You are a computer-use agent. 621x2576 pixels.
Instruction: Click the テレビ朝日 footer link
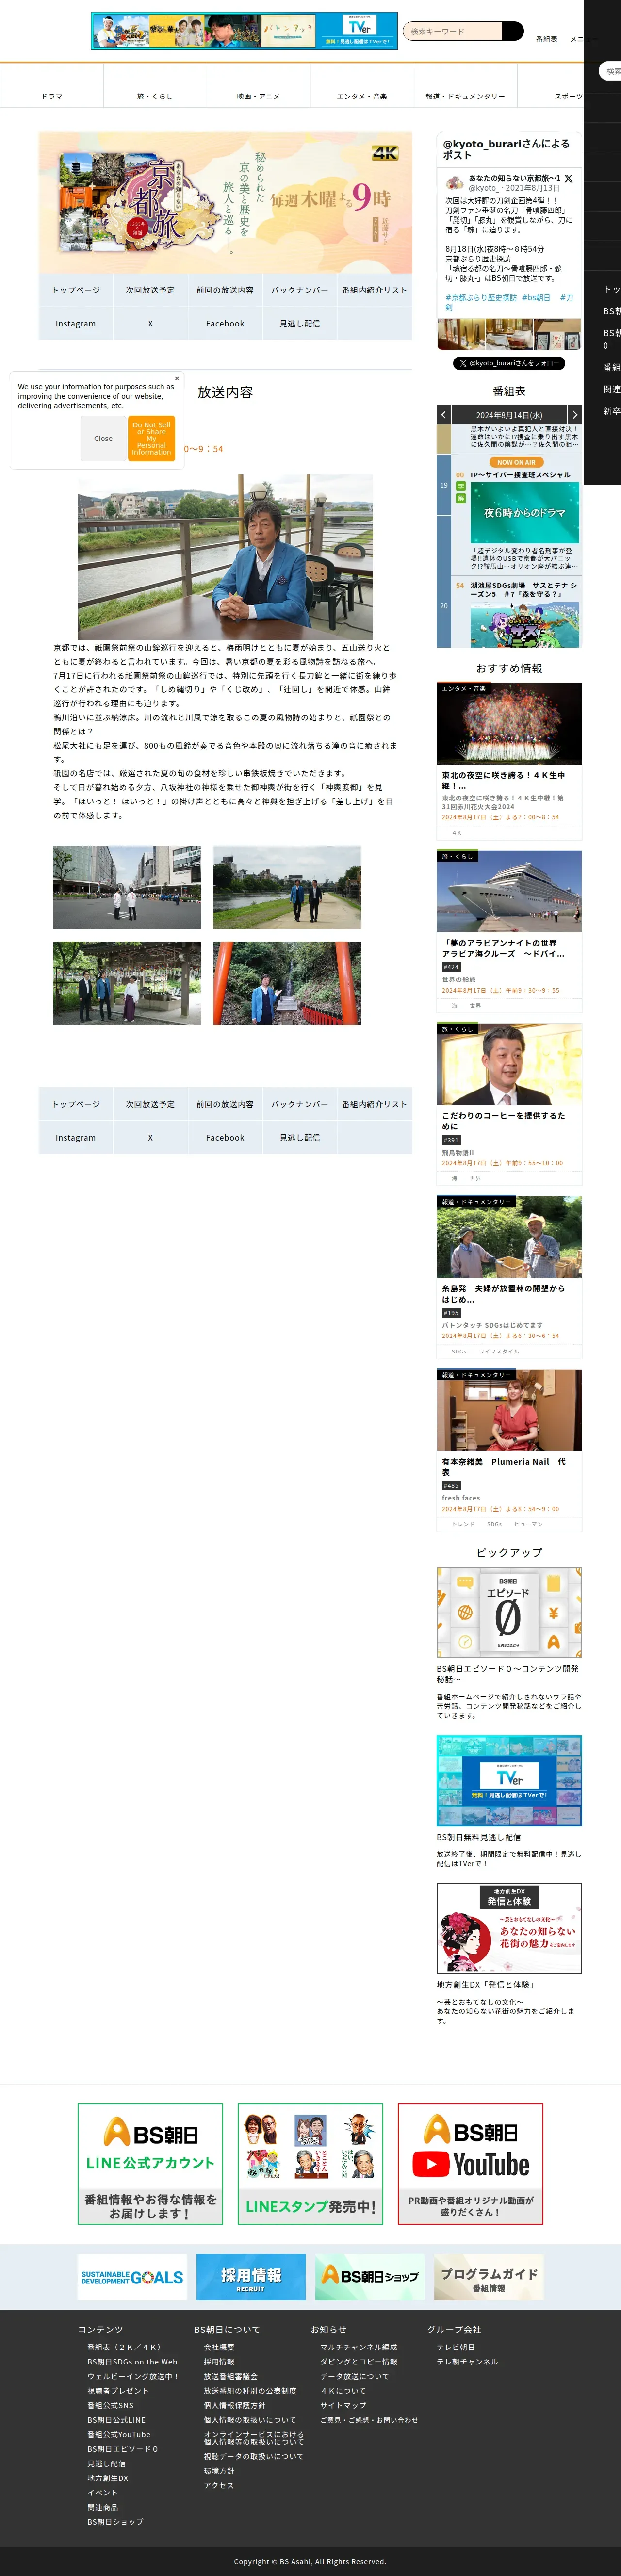(456, 2347)
